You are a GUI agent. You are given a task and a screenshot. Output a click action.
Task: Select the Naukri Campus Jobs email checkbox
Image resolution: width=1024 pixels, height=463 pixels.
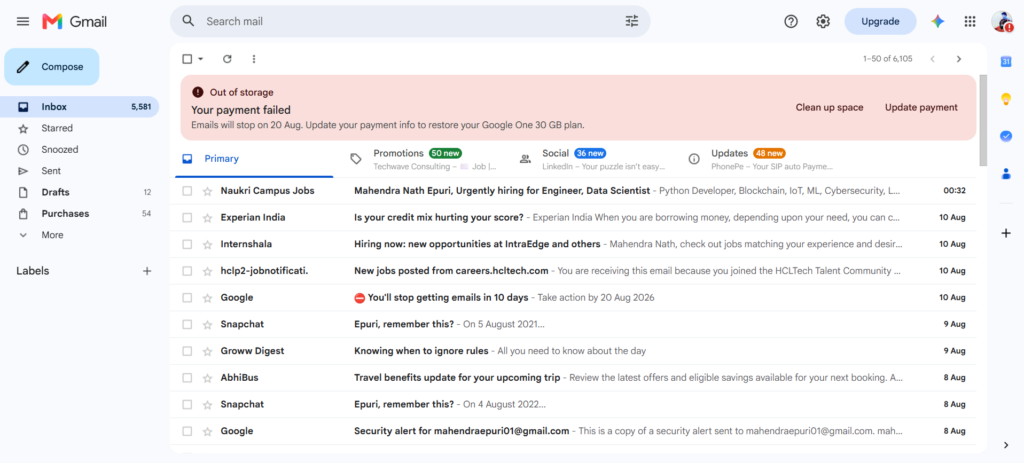[187, 191]
